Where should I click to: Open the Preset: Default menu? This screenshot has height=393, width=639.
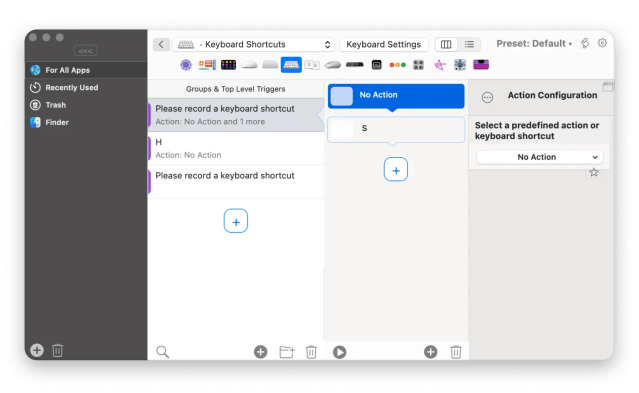pyautogui.click(x=534, y=44)
